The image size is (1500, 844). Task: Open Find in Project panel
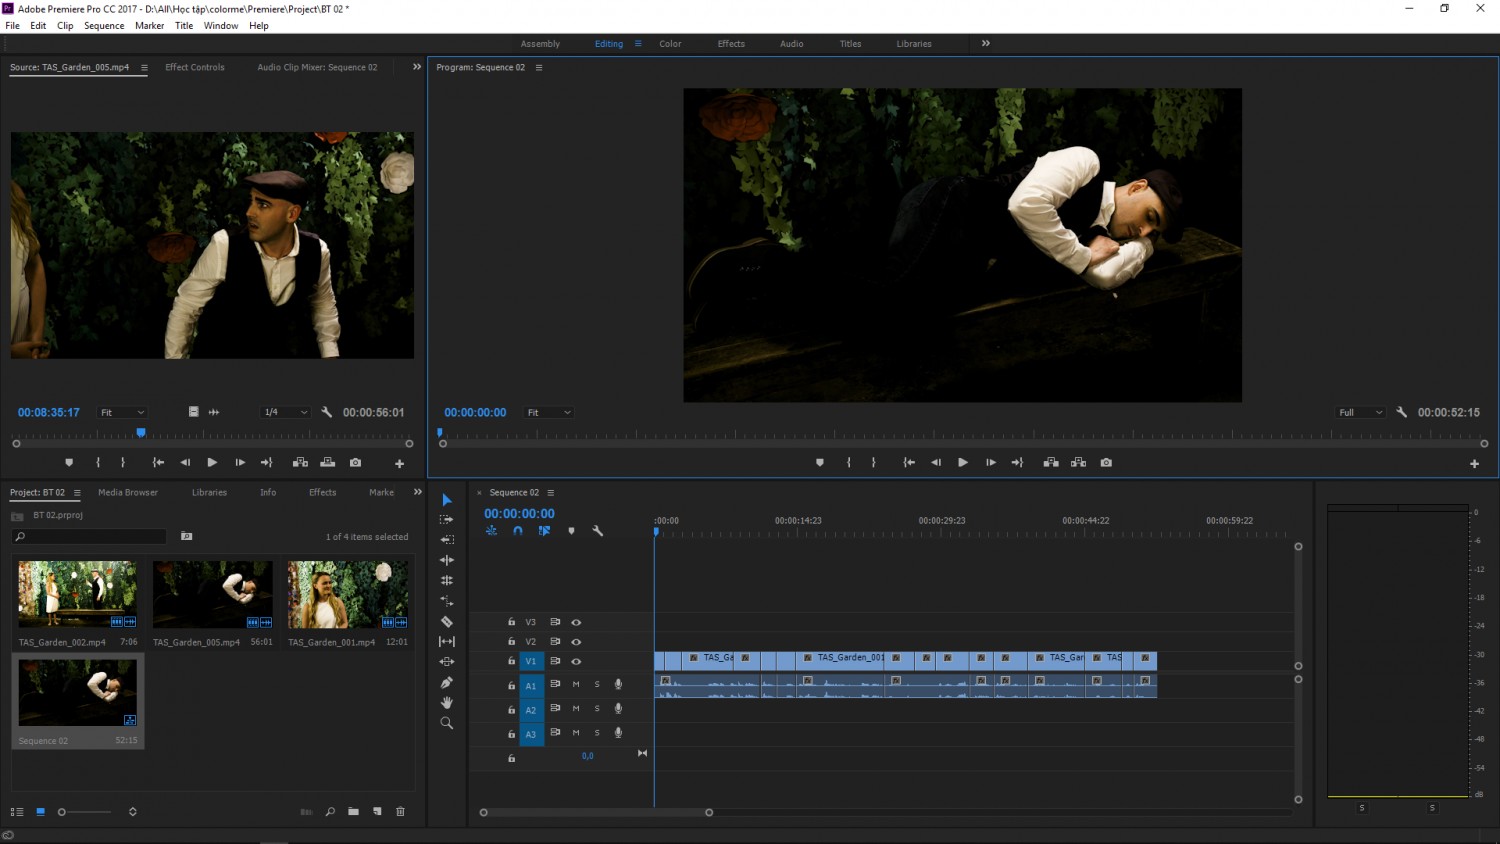tap(330, 812)
